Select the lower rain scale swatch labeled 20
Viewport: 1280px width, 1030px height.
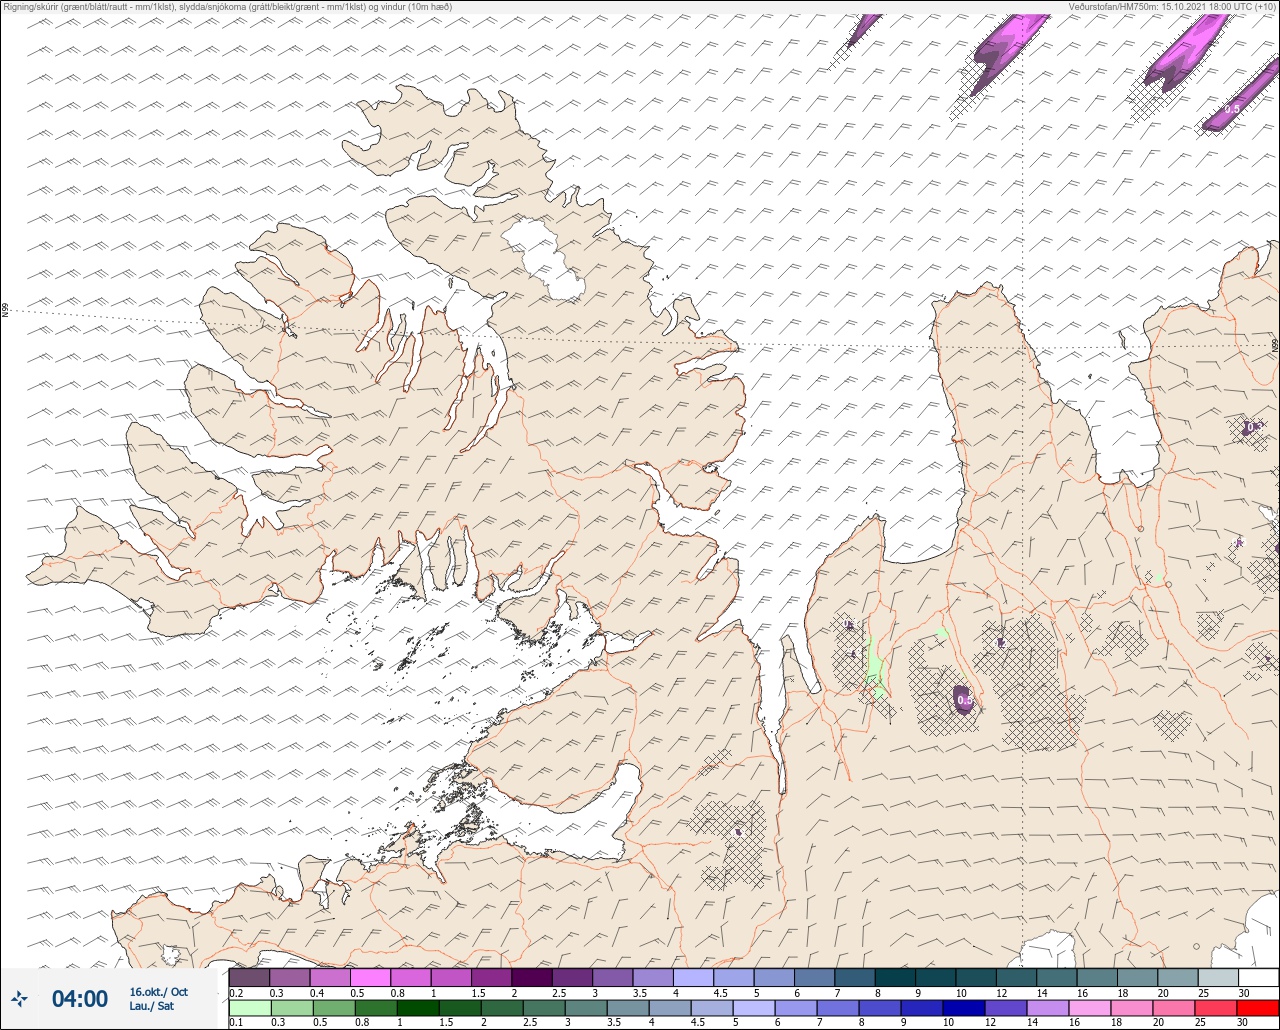[1174, 1007]
